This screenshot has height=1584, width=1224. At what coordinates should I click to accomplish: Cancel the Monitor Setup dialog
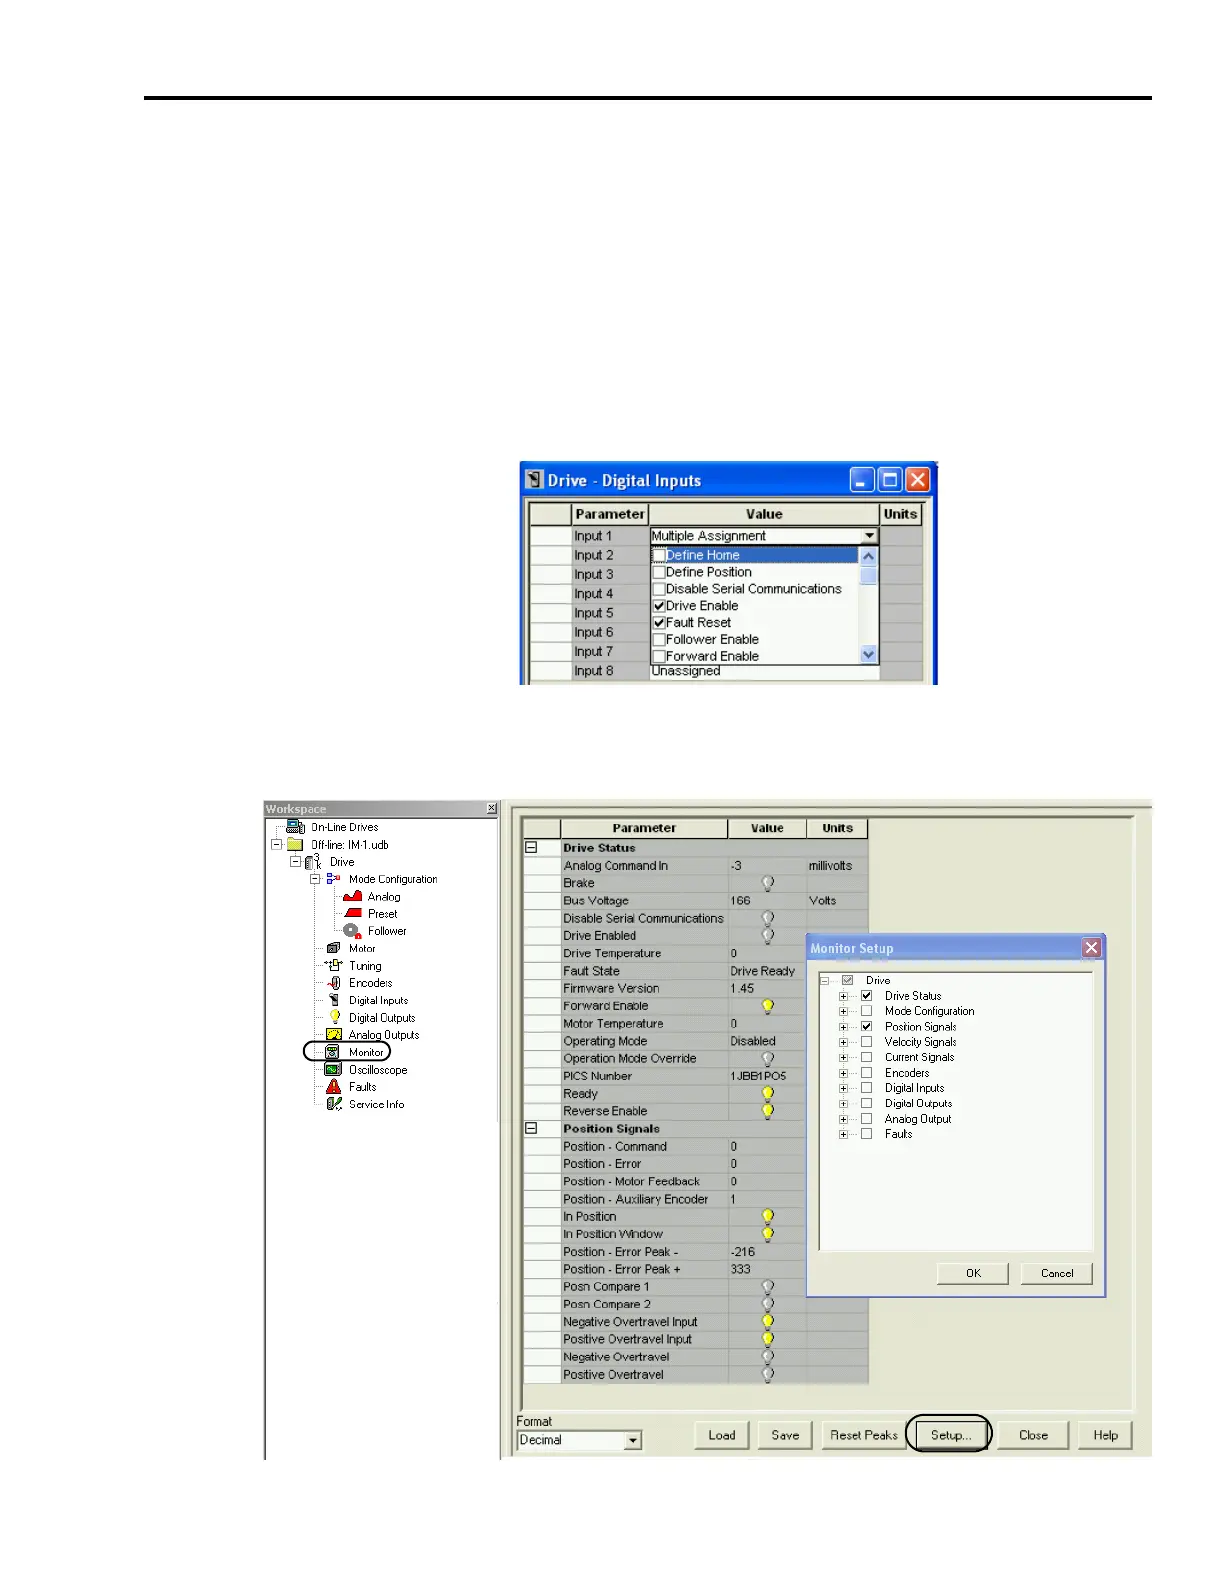[1057, 1274]
